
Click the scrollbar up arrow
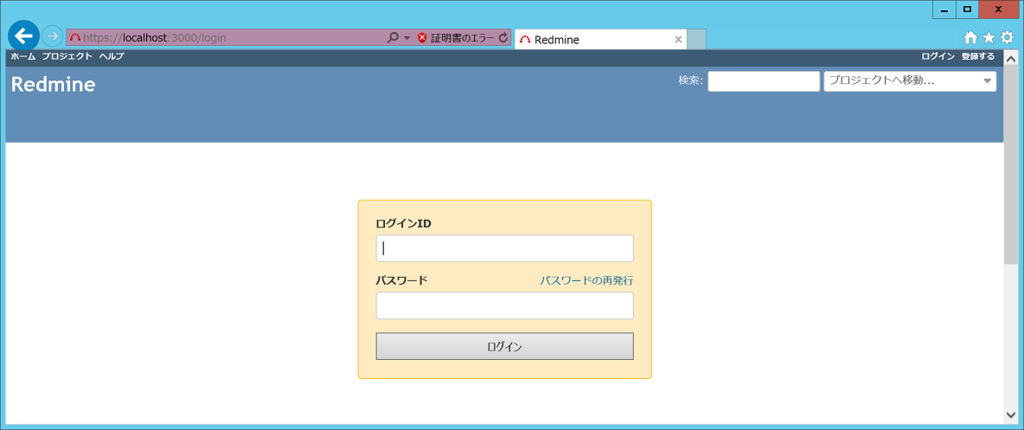[1010, 59]
